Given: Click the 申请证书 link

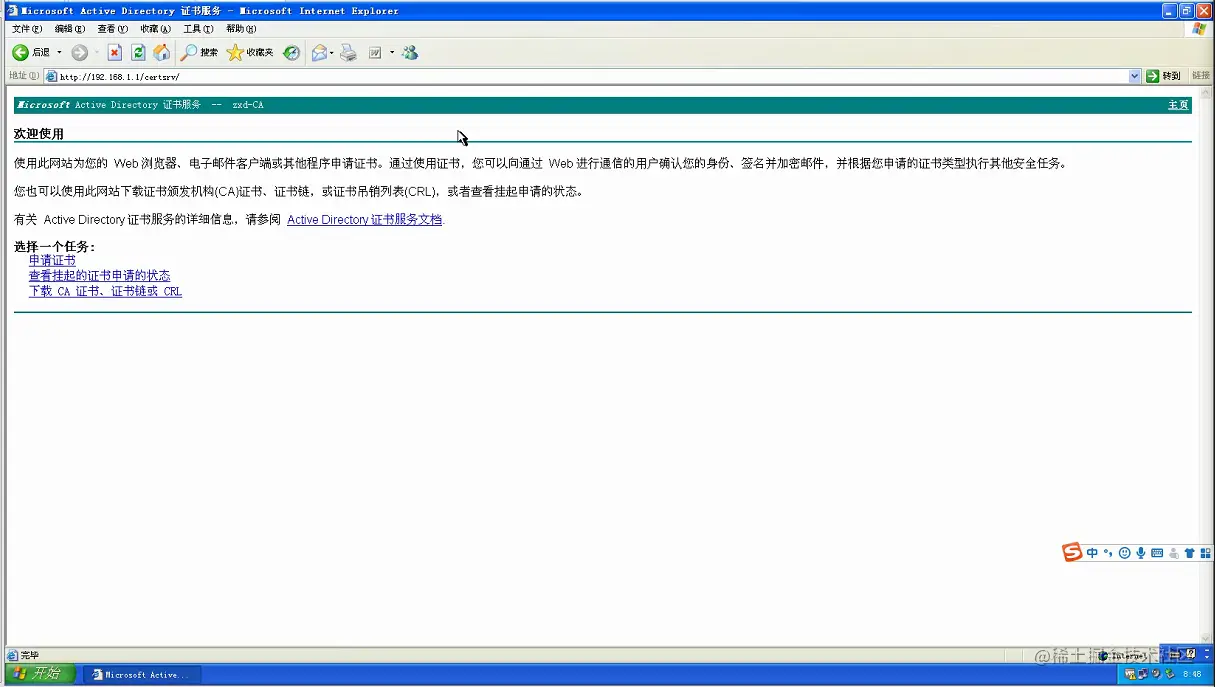Looking at the screenshot, I should [x=52, y=260].
